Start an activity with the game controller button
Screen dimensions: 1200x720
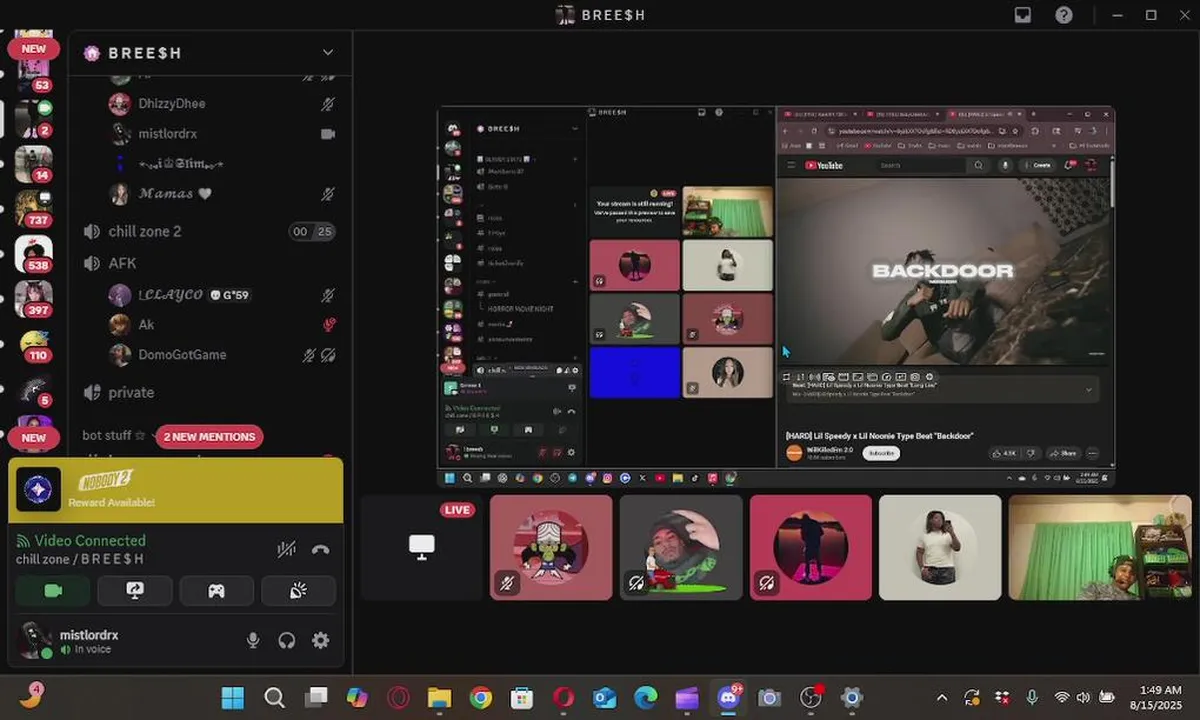pos(216,591)
